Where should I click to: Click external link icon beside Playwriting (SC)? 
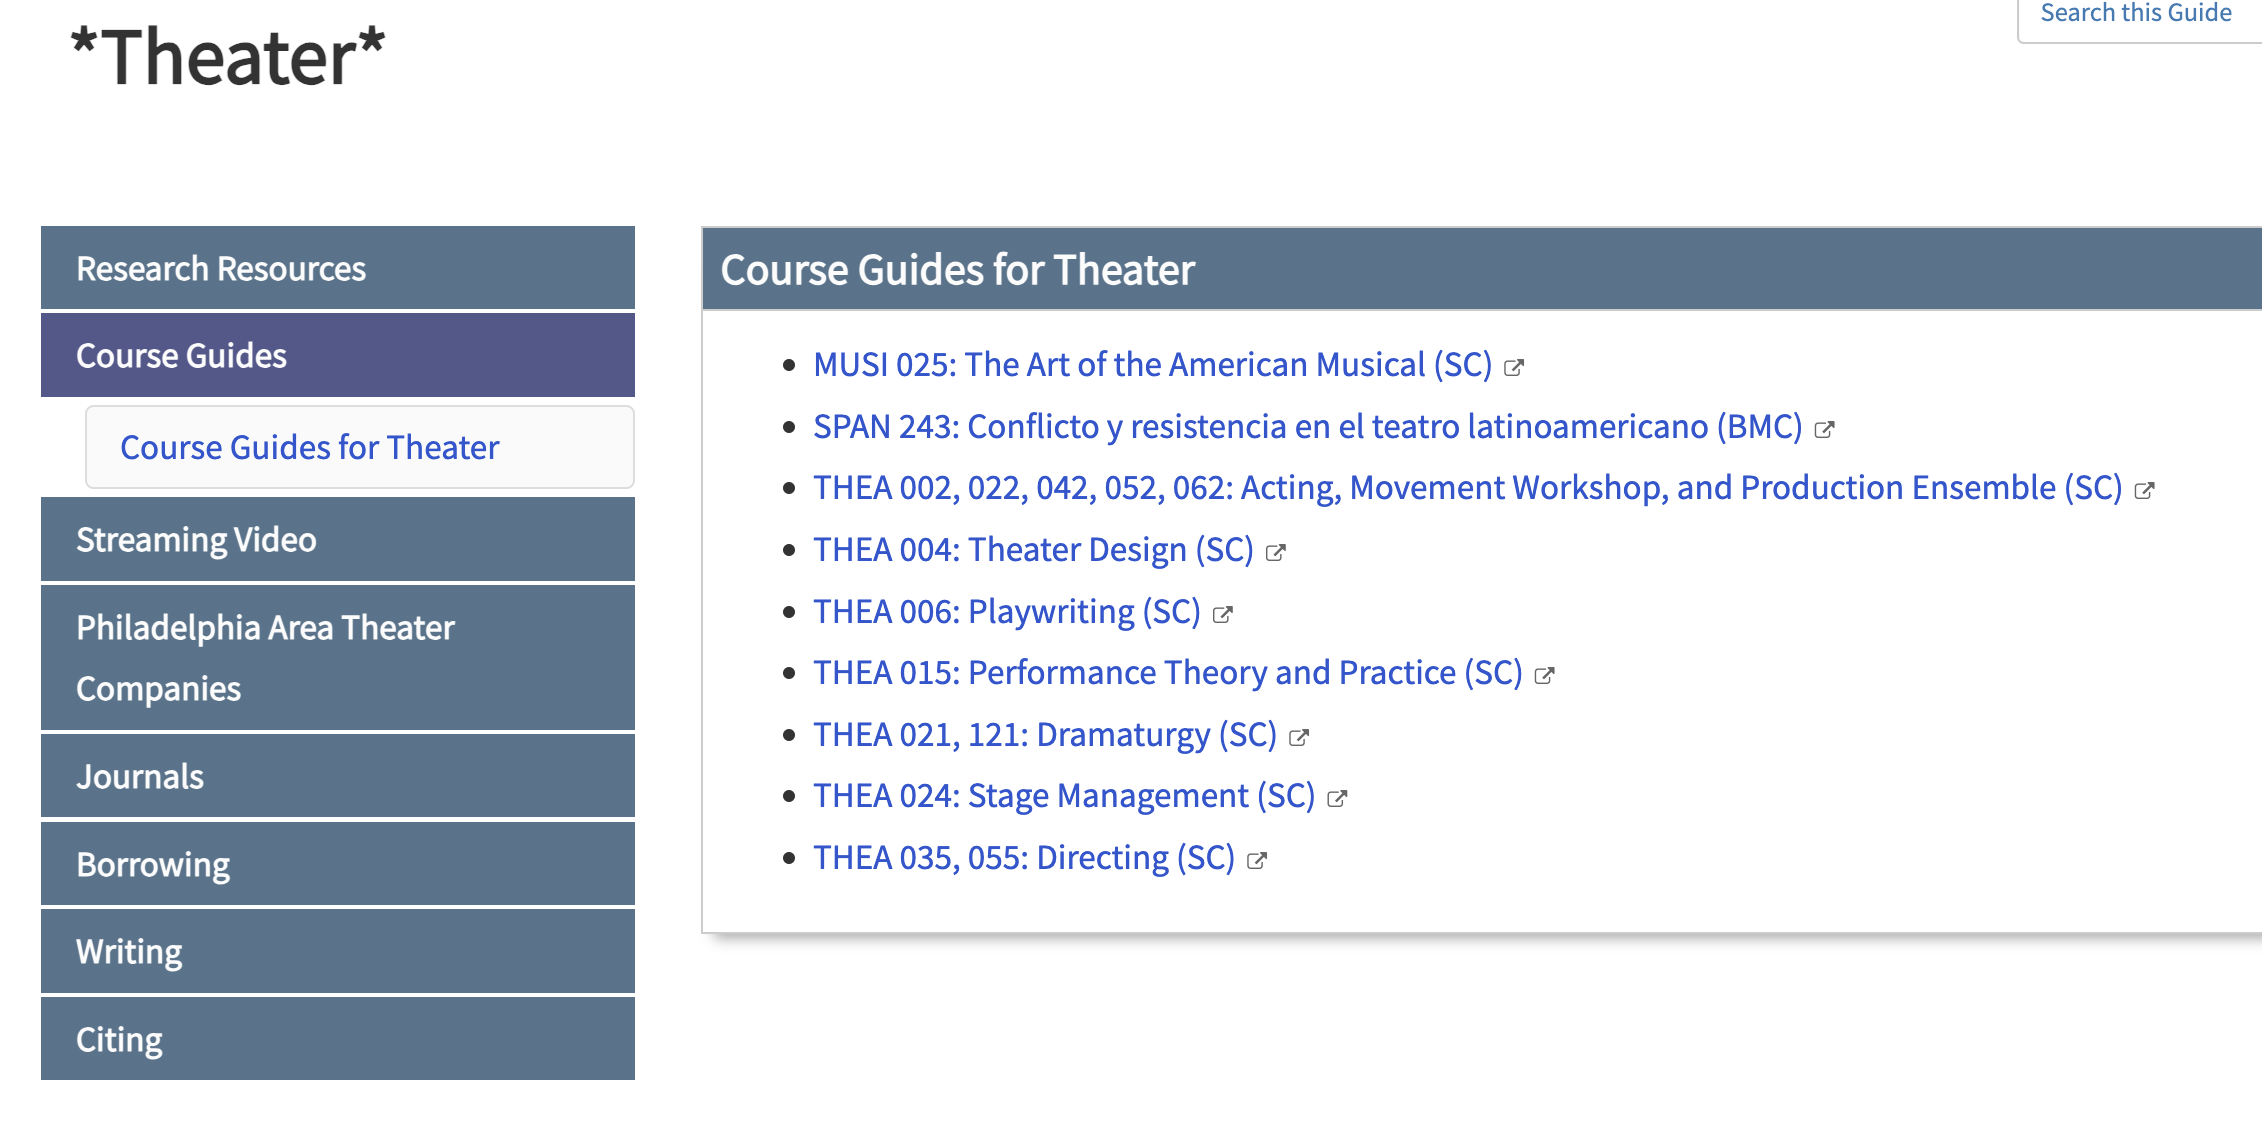(x=1222, y=614)
